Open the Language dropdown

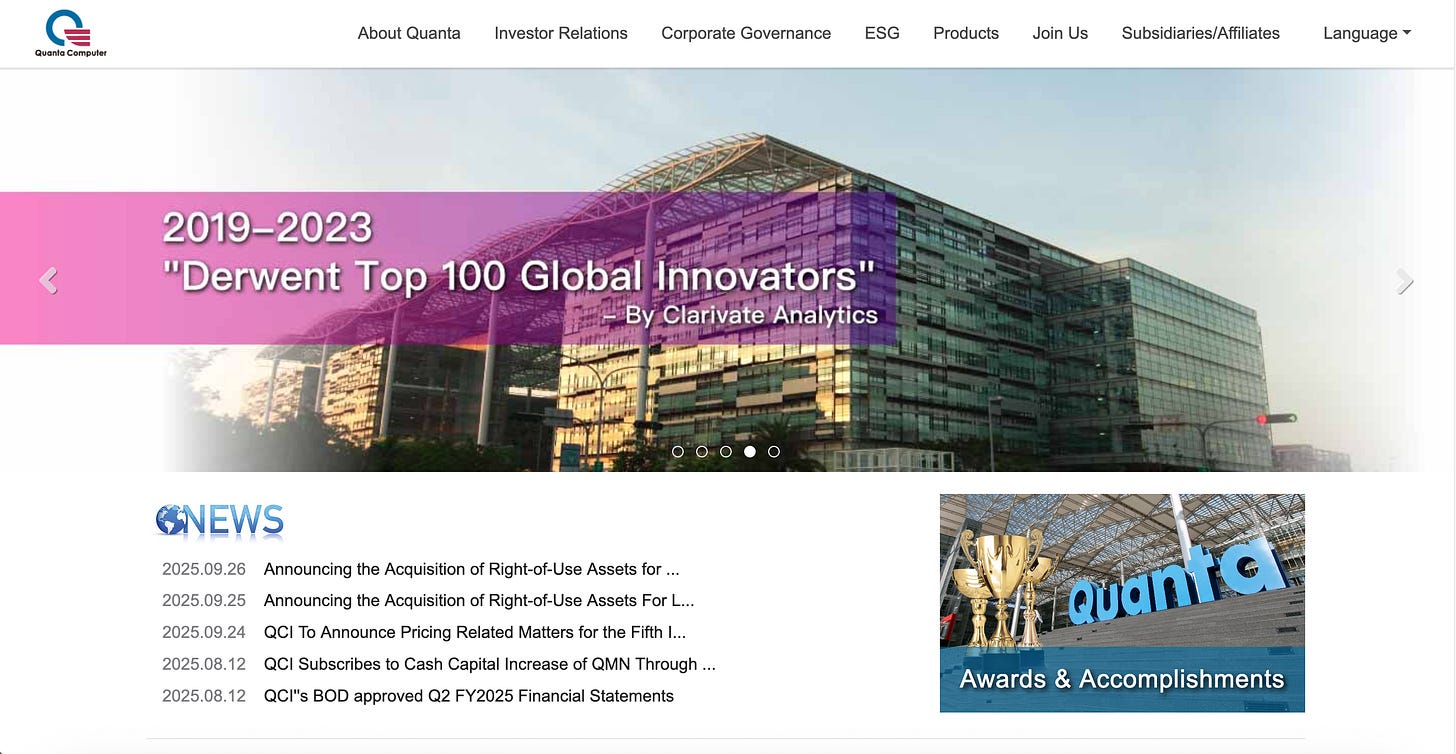click(1367, 33)
